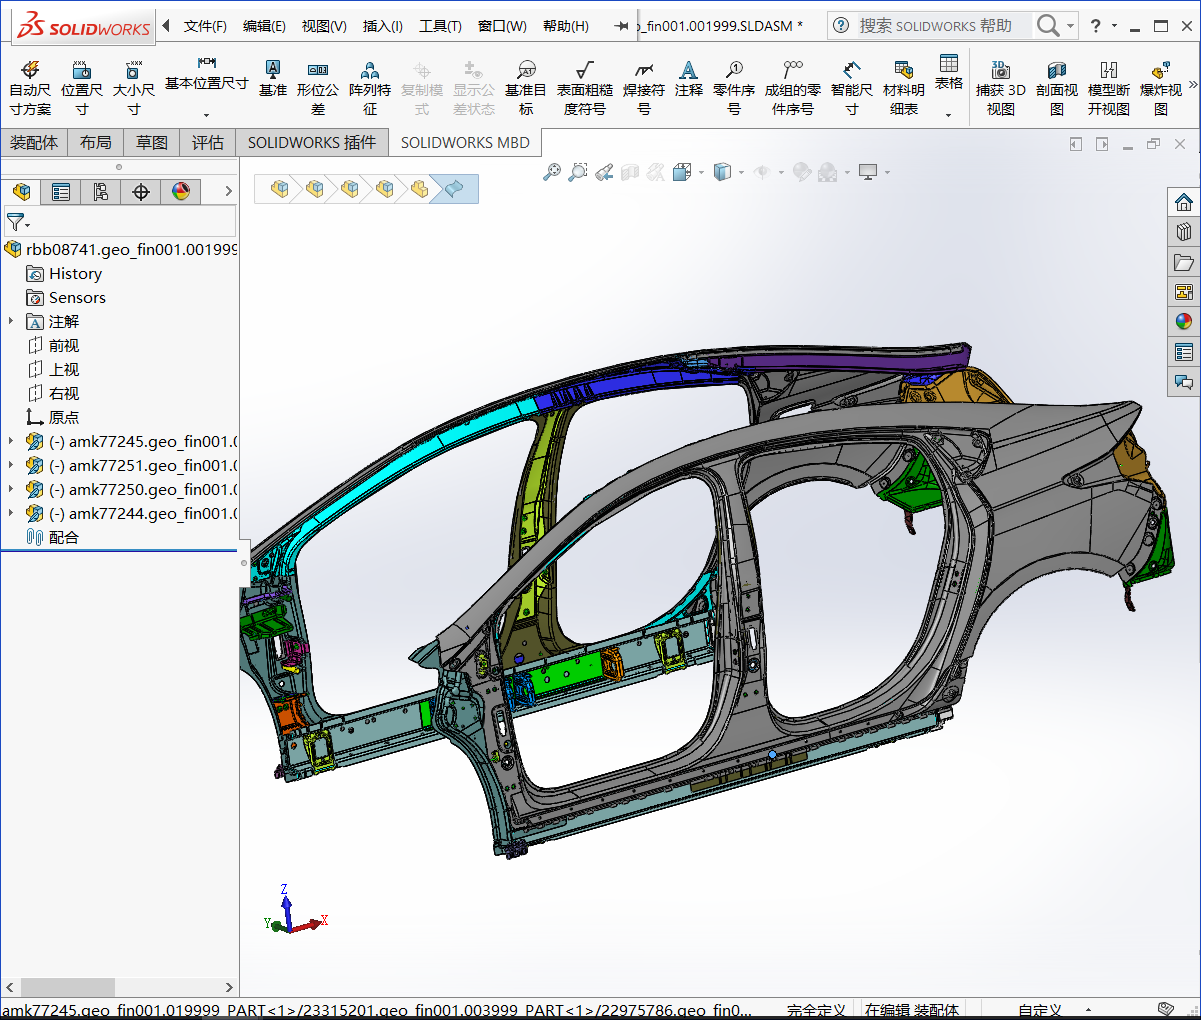1201x1020 pixels.
Task: Open the Appearances task pane
Action: coord(1184,322)
